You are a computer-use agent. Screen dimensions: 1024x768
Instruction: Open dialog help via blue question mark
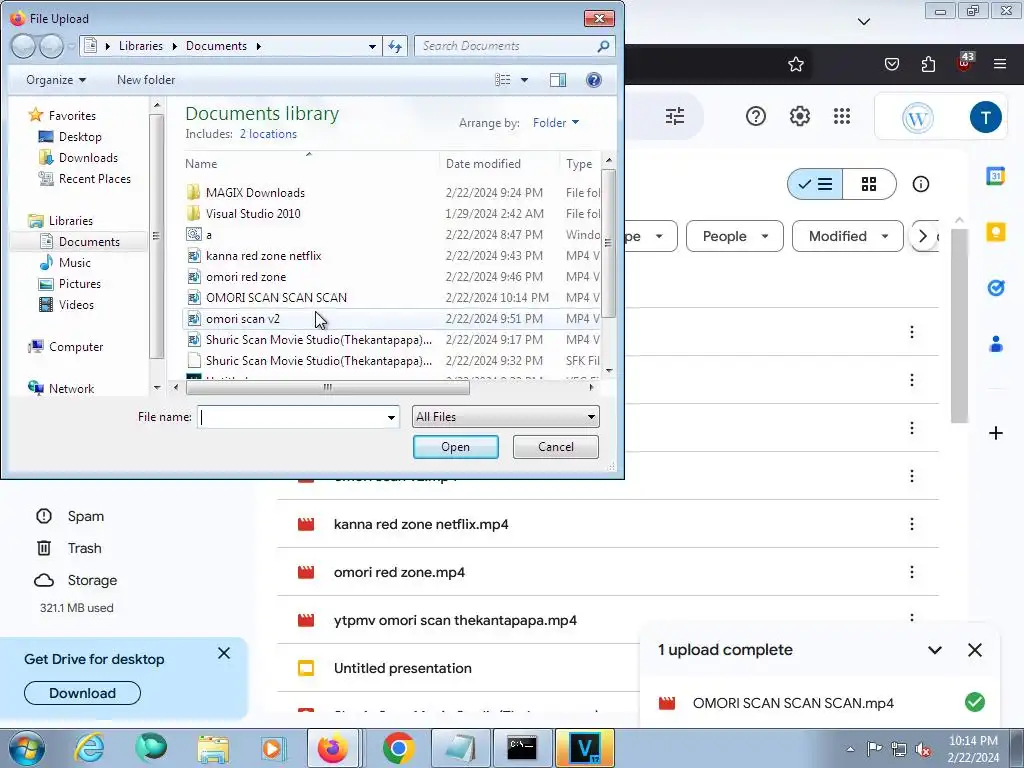click(x=594, y=80)
